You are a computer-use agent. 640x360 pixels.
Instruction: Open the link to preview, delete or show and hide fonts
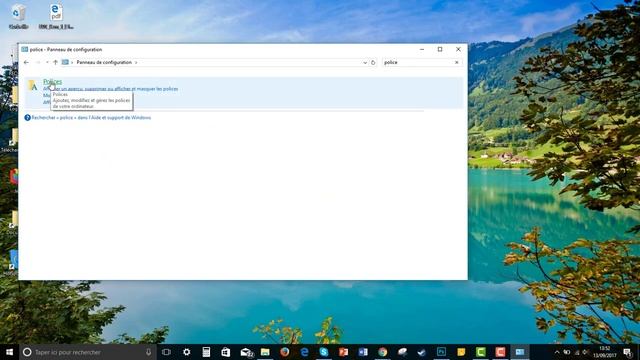click(111, 89)
